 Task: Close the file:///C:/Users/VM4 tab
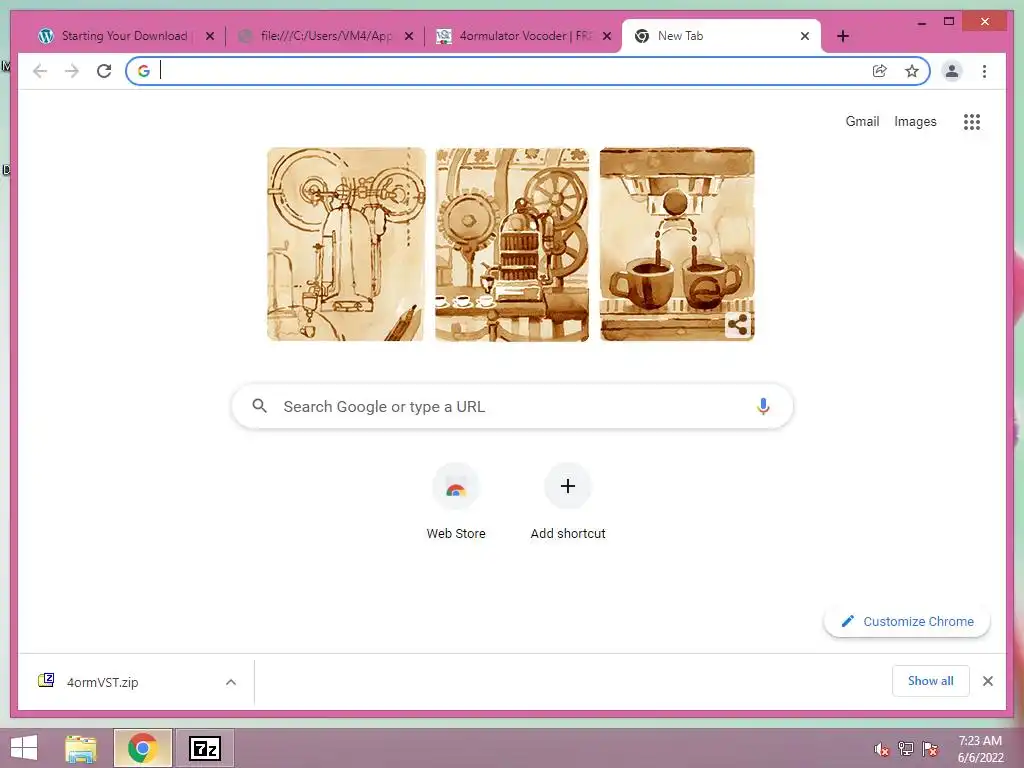point(409,36)
